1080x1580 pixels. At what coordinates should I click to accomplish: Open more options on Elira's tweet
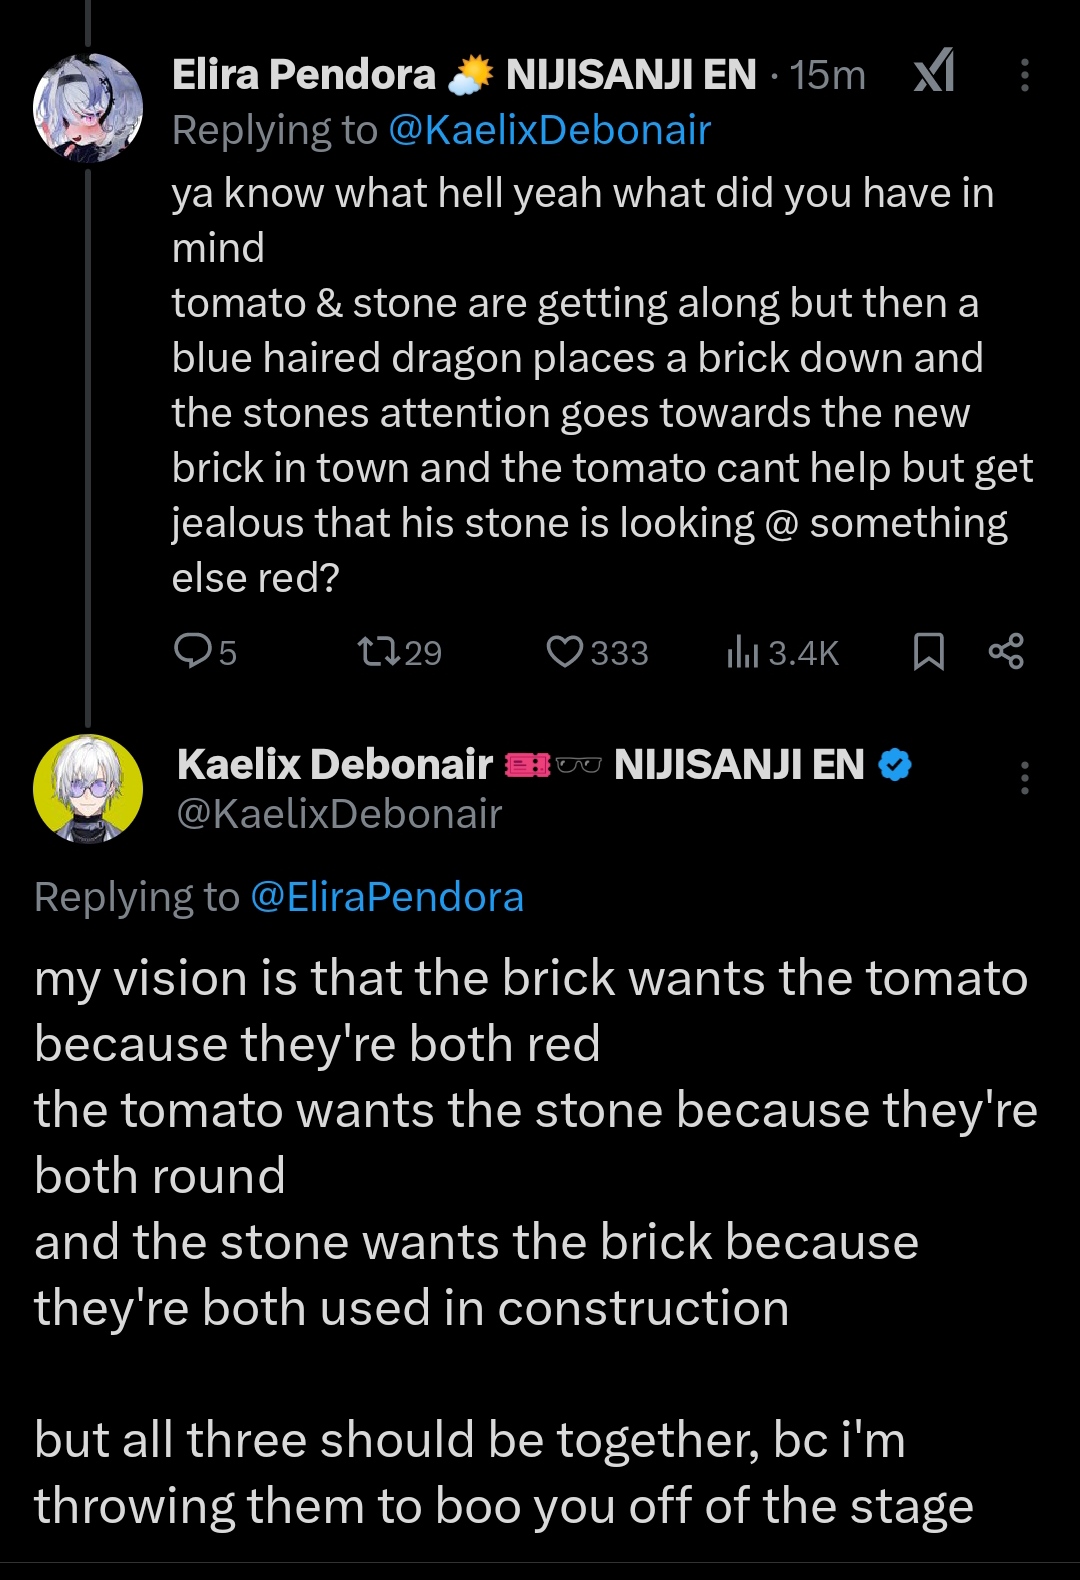tap(1024, 75)
